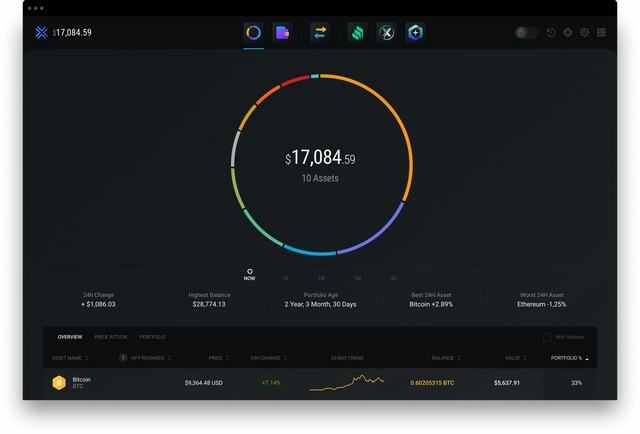Select the NOW timeline marker
Image resolution: width=640 pixels, height=434 pixels.
pos(249,274)
